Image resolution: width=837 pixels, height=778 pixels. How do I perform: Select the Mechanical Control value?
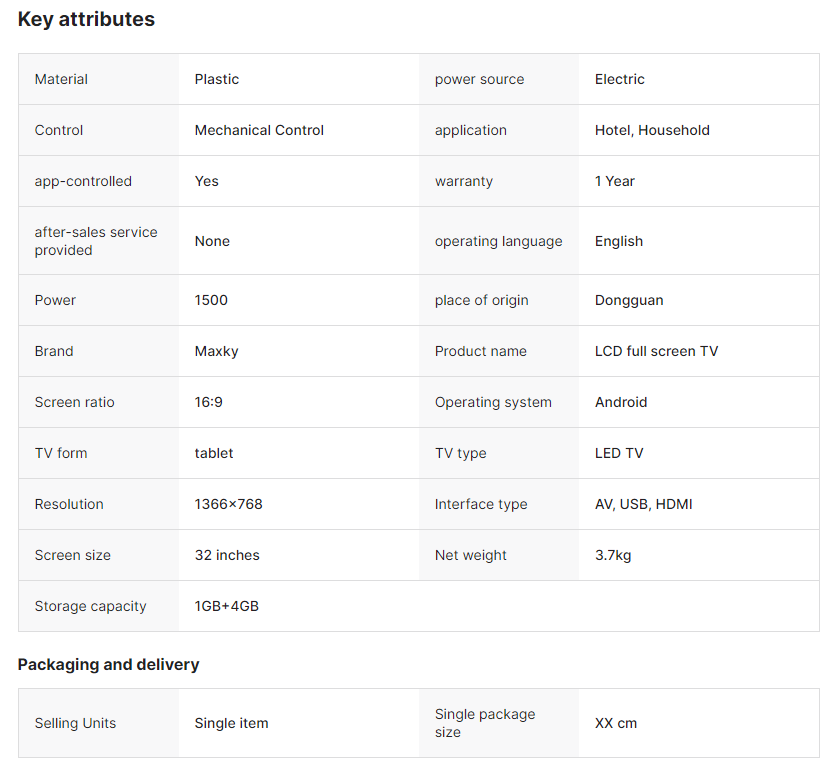point(259,130)
